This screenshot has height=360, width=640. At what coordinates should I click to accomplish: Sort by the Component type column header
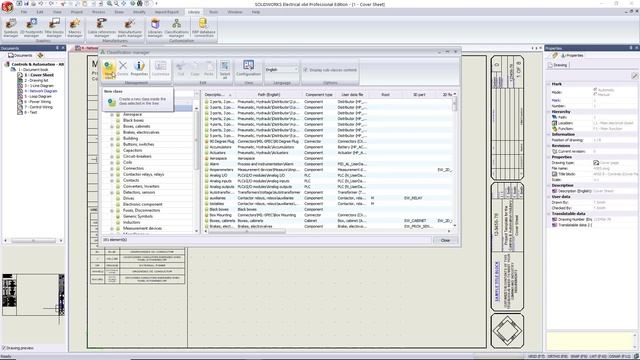coord(319,95)
